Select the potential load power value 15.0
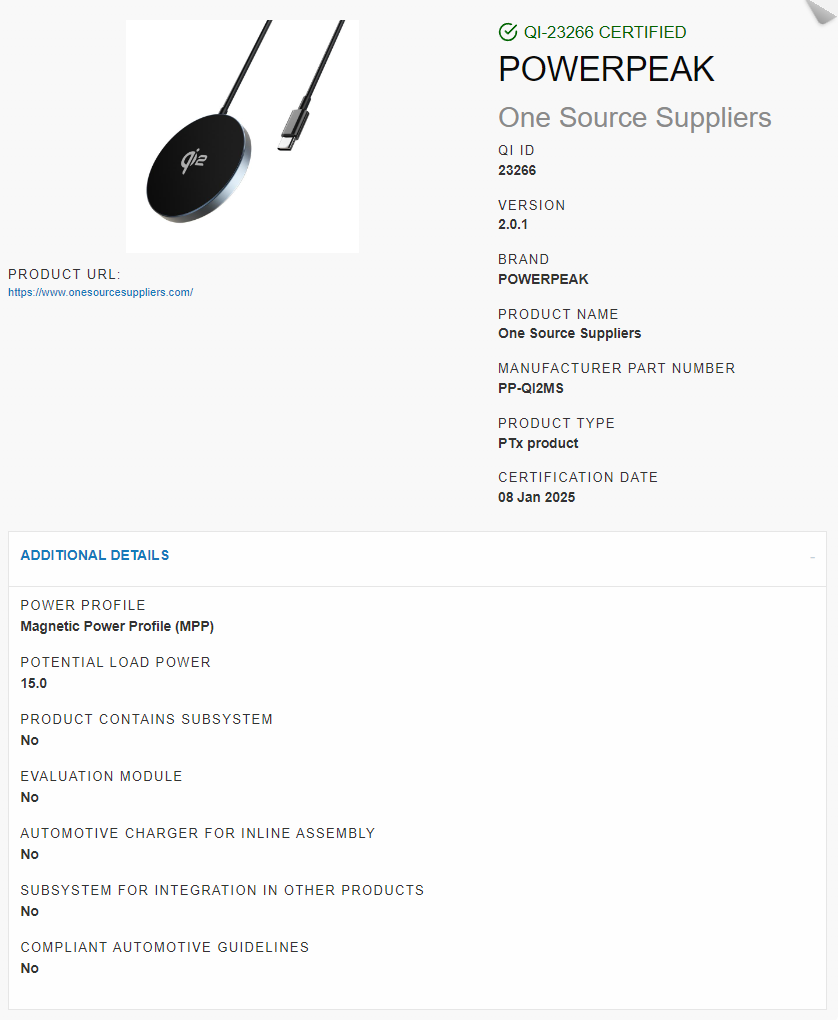This screenshot has height=1020, width=838. 34,684
